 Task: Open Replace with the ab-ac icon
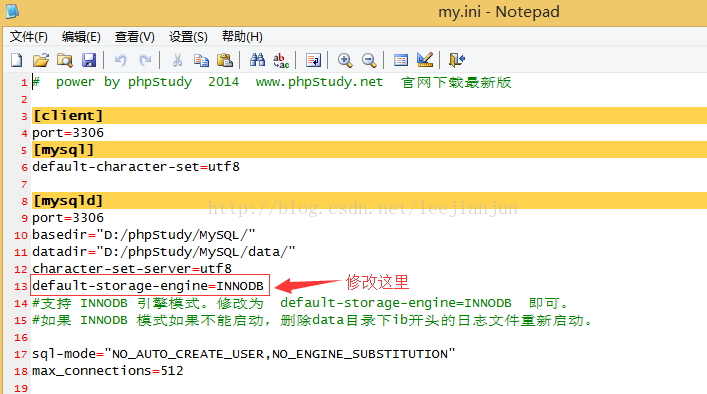pyautogui.click(x=281, y=60)
